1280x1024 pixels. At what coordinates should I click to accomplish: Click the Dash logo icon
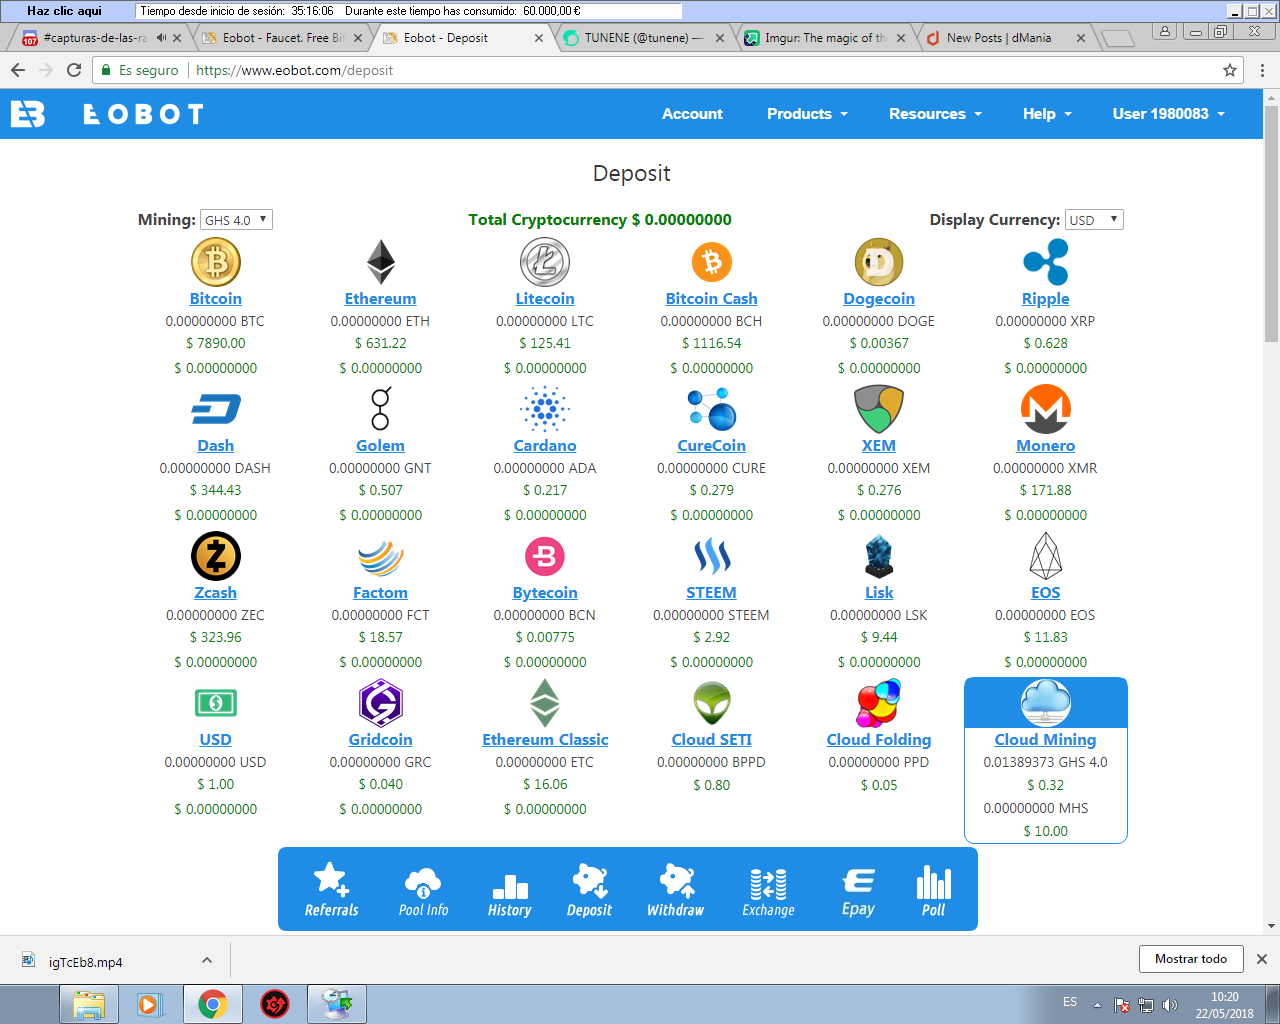point(216,409)
